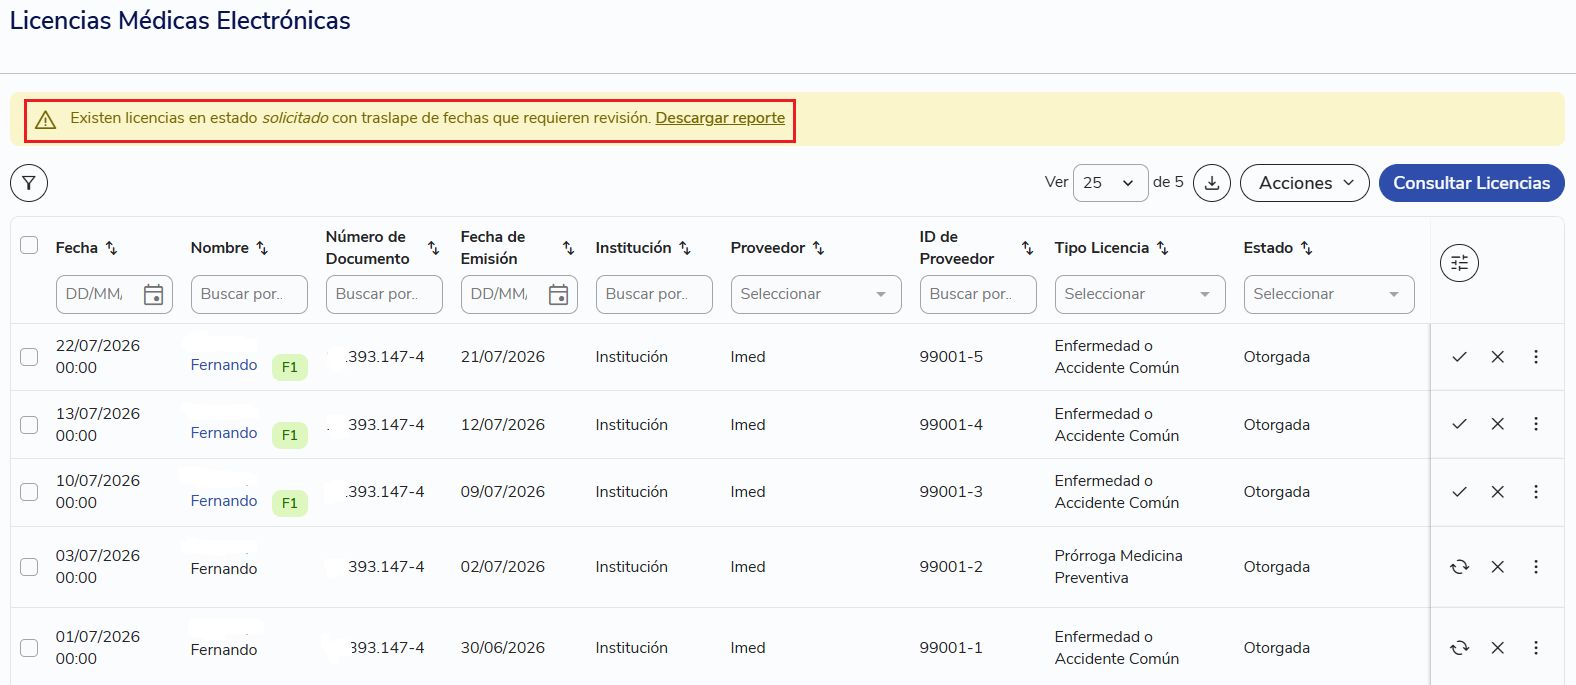Open calendar picker in Fecha de Emisión filter
Viewport: 1576px width, 685px height.
(x=558, y=294)
